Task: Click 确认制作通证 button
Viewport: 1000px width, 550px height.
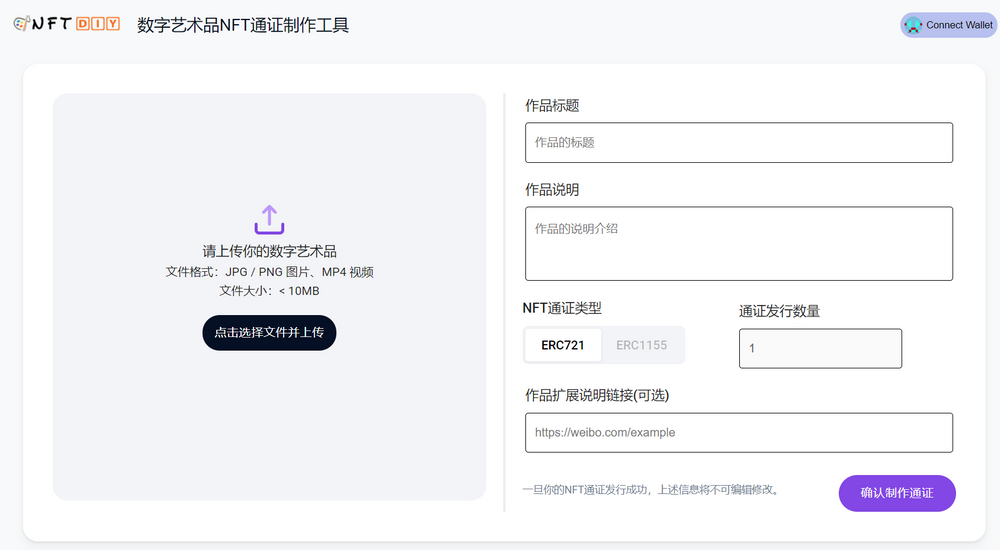Action: coord(897,493)
